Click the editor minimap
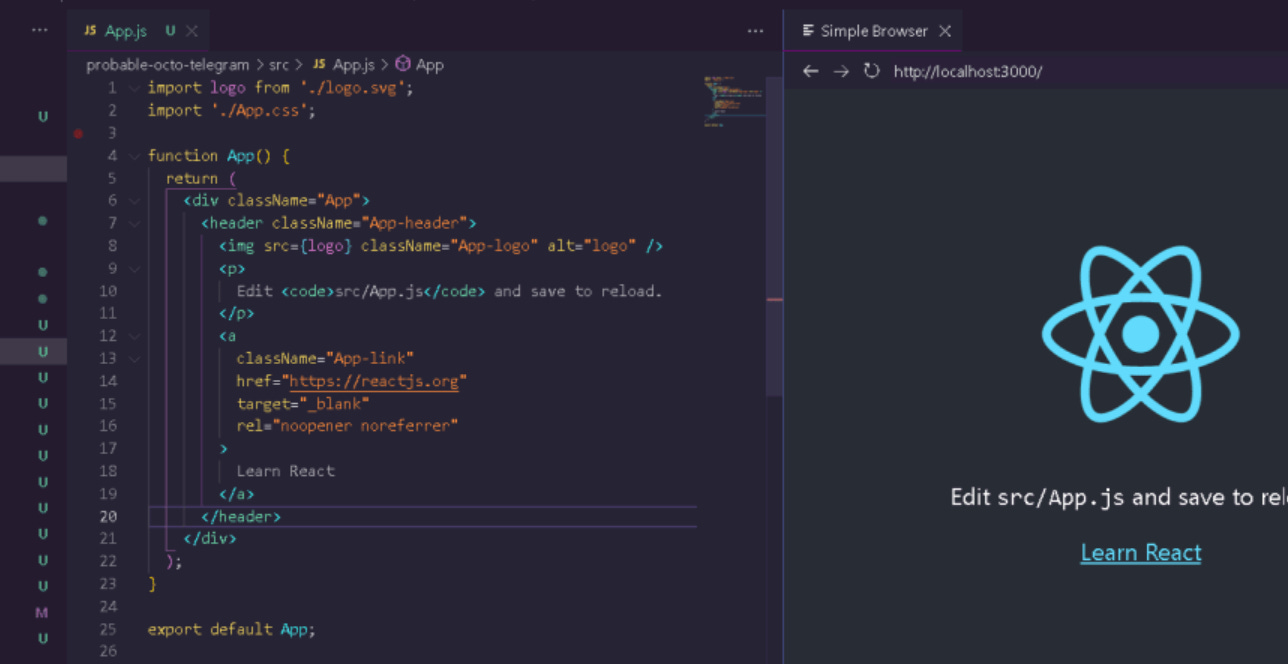The image size is (1288, 664). click(733, 100)
